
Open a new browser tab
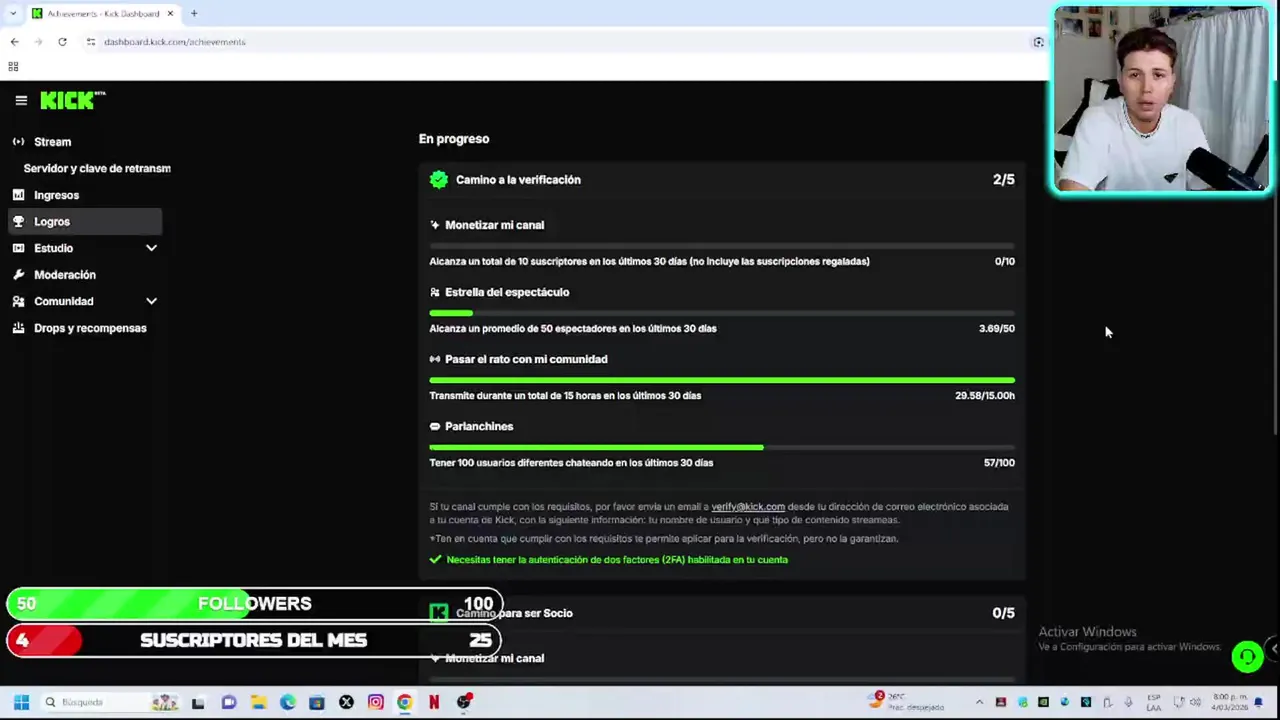pyautogui.click(x=194, y=13)
